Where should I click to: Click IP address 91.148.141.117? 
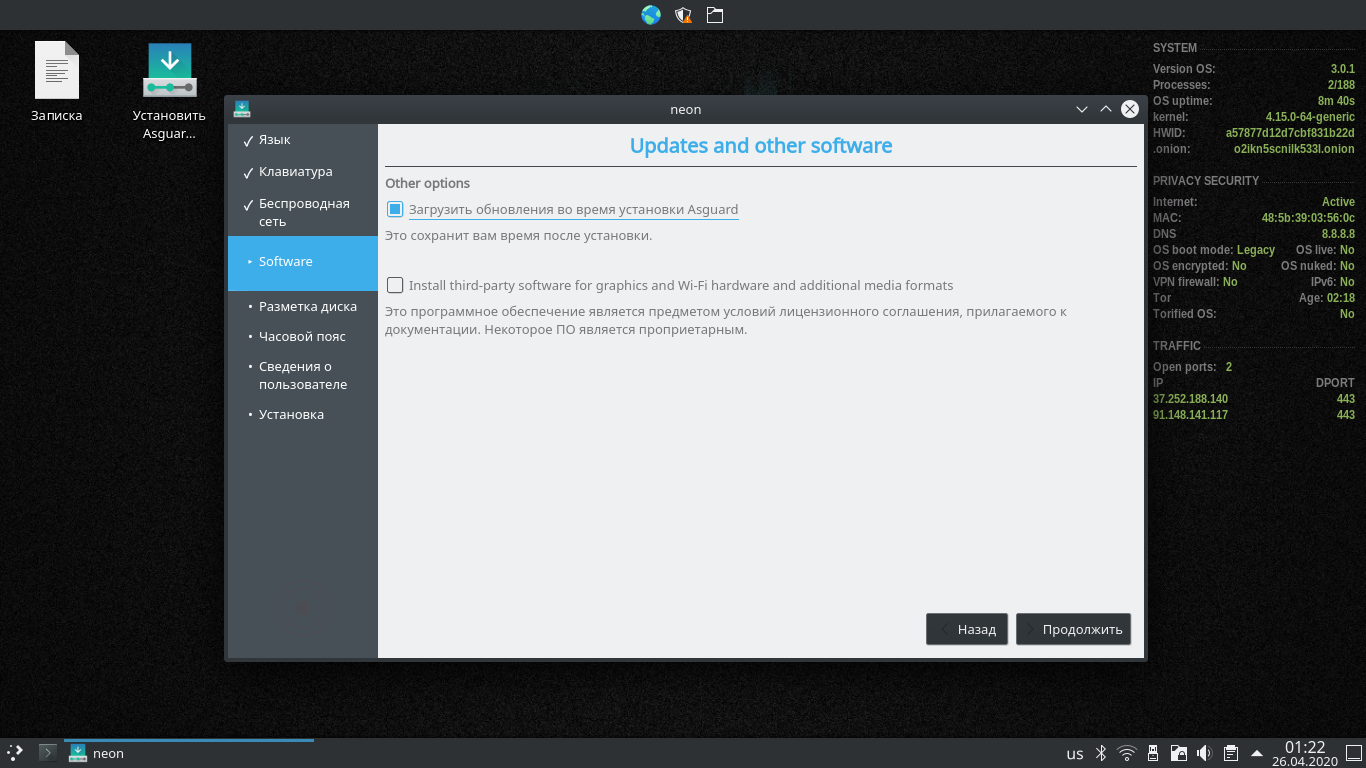(x=1190, y=415)
